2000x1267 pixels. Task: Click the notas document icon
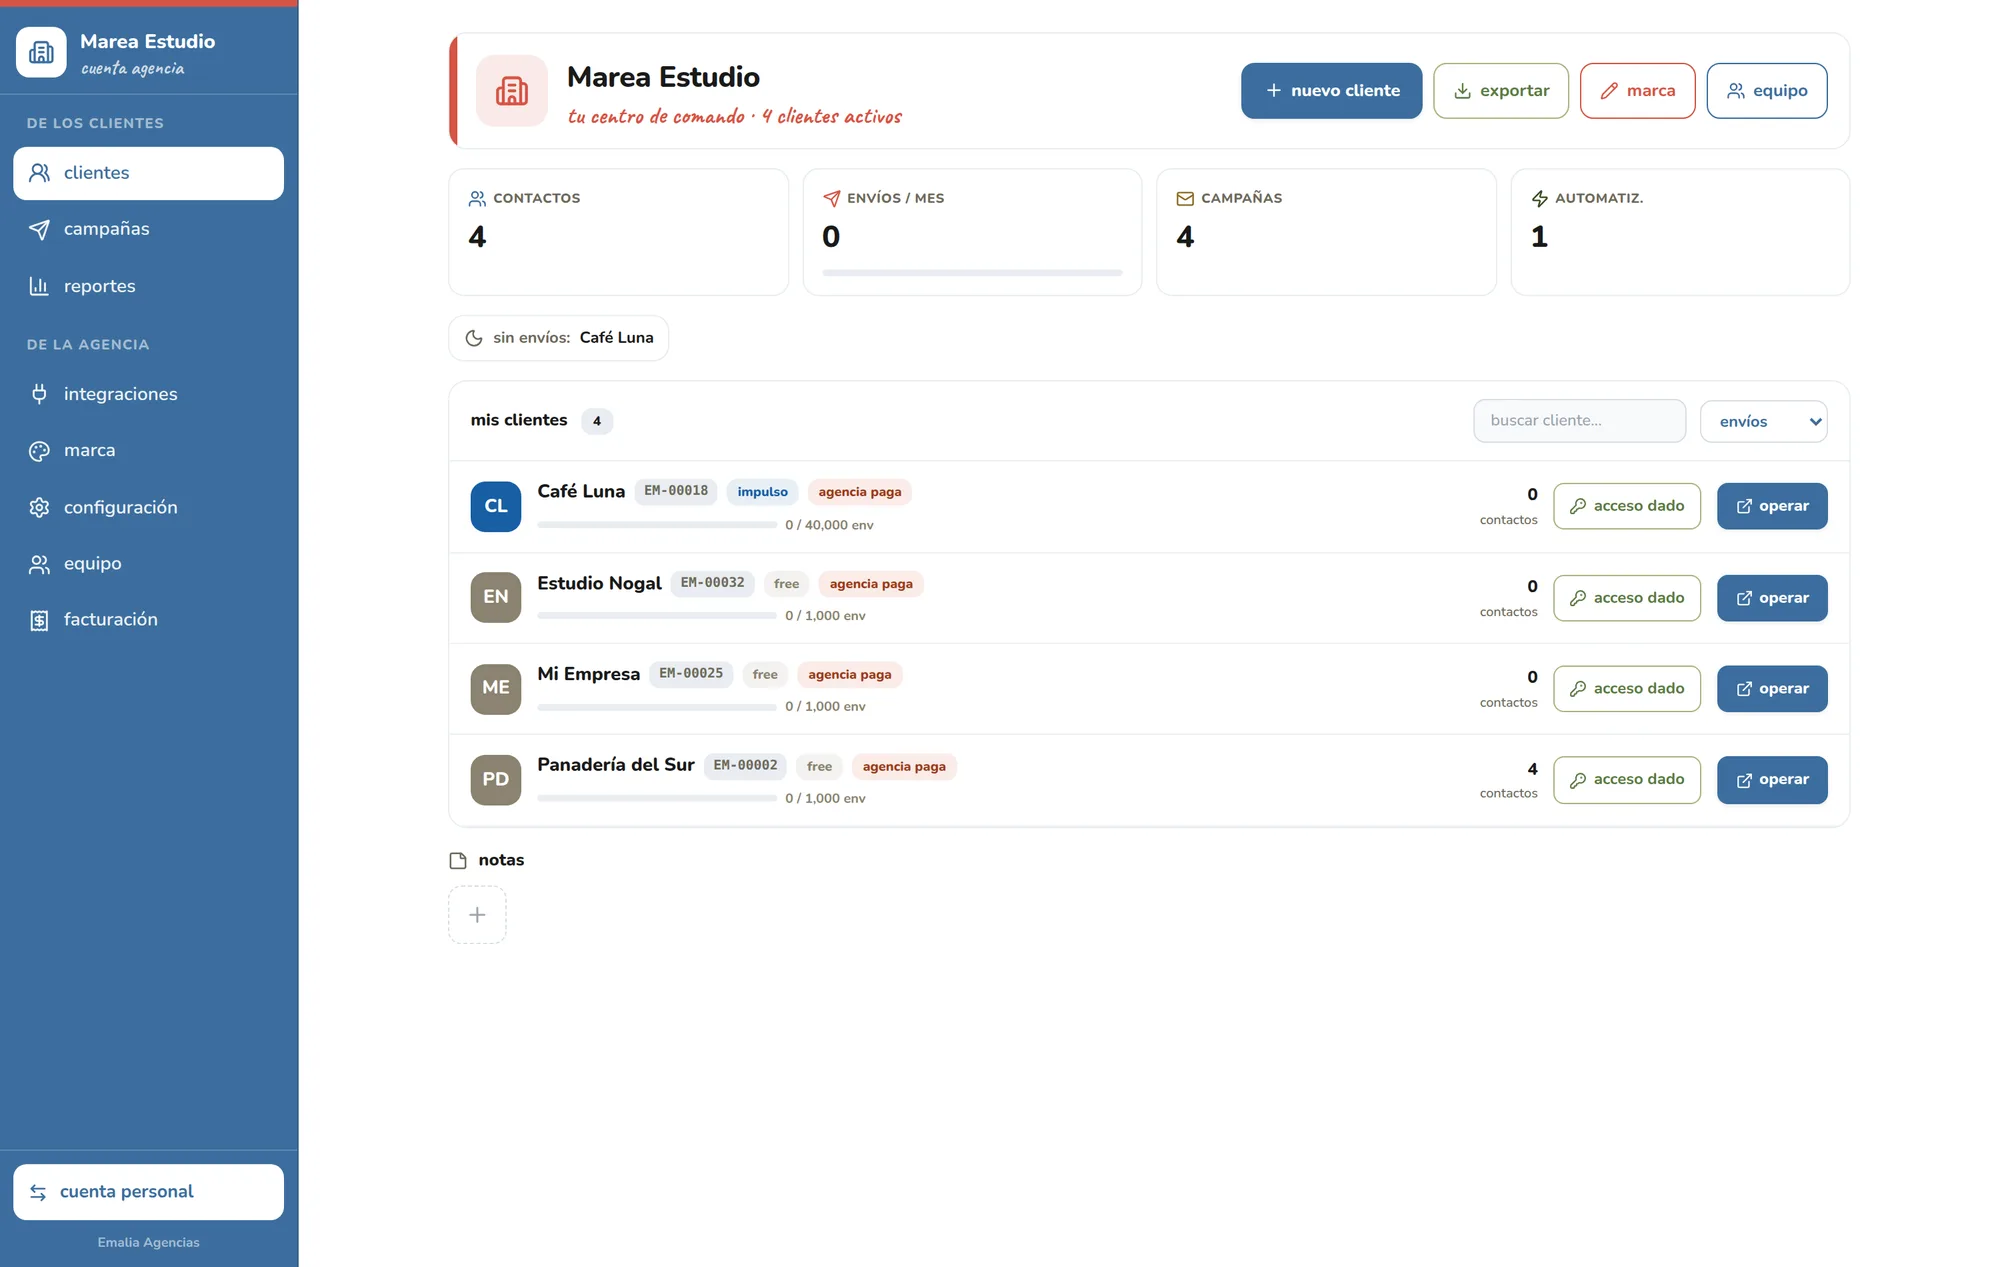(x=458, y=861)
